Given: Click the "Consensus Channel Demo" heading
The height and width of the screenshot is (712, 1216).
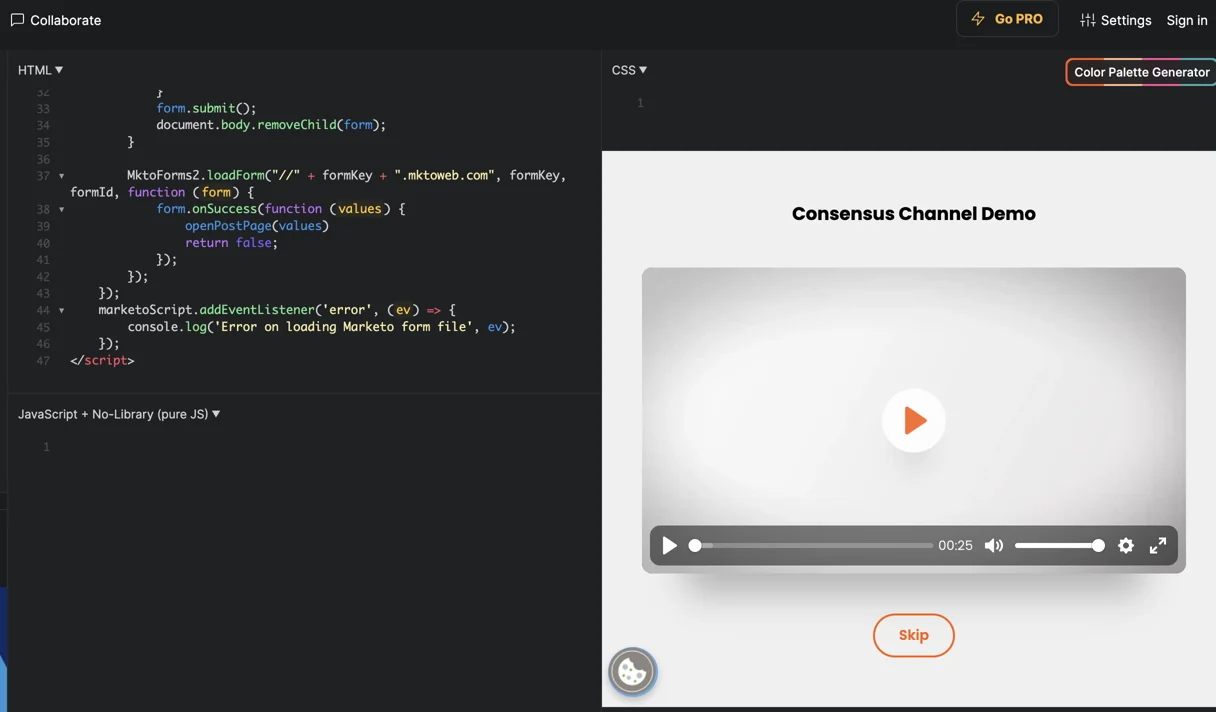Looking at the screenshot, I should point(914,214).
